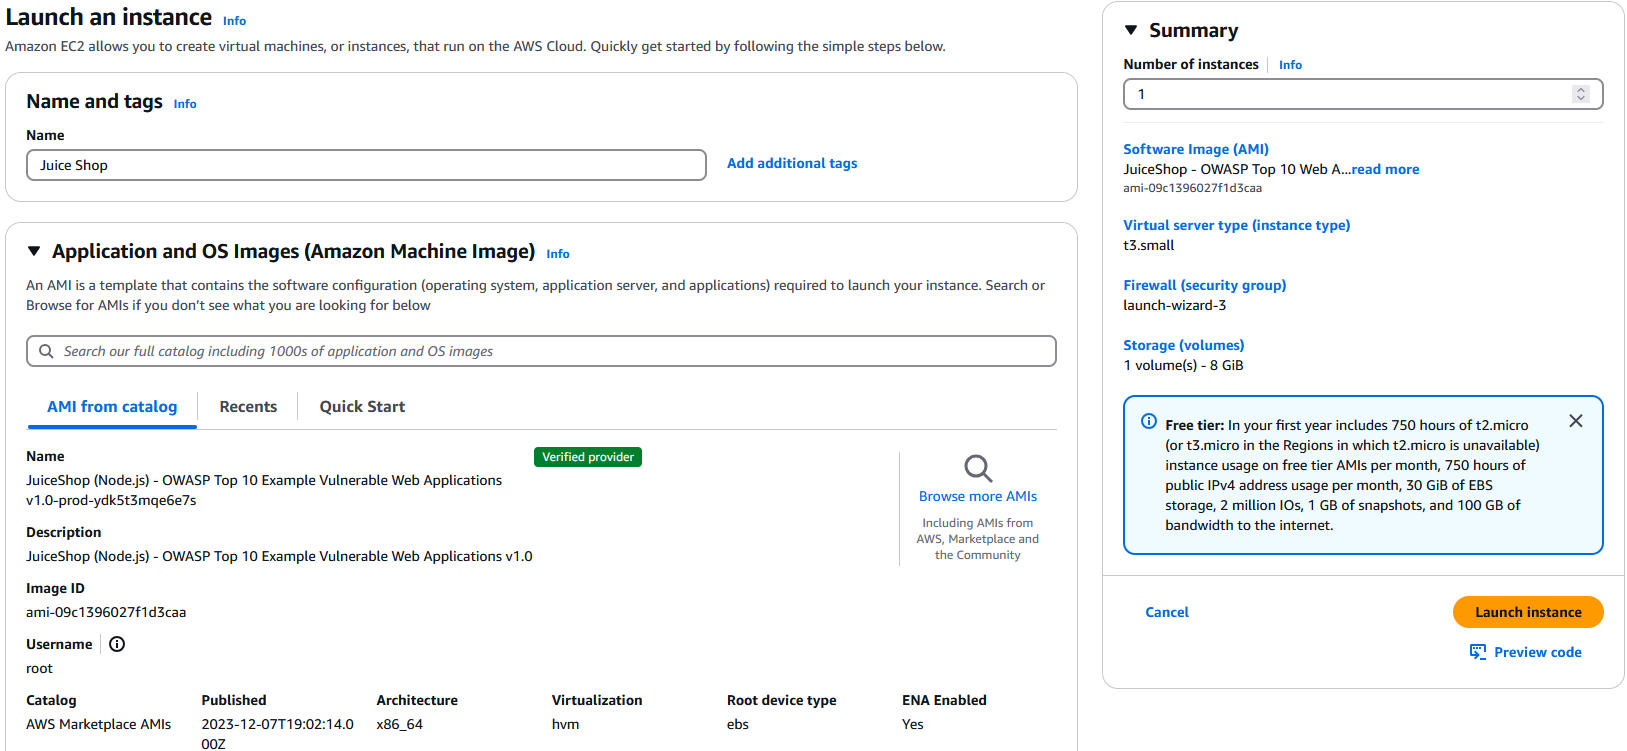Open Storage (volumes) summary link
Viewport: 1627px width, 751px height.
coord(1184,345)
